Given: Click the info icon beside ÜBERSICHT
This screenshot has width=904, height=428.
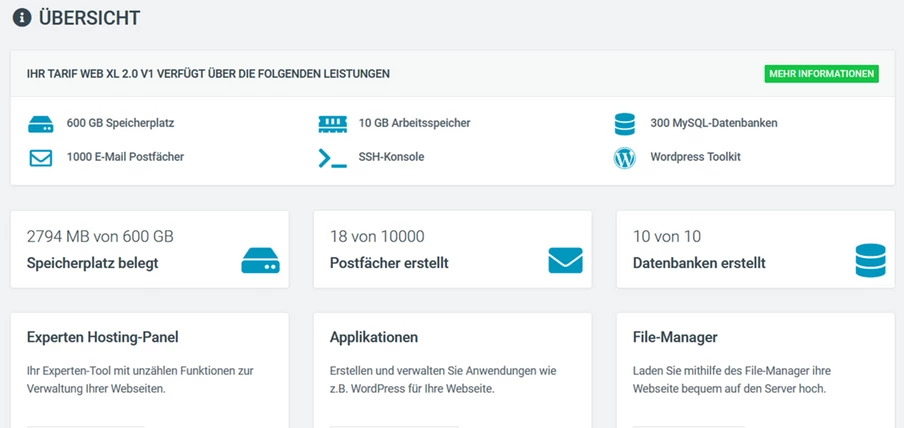Looking at the screenshot, I should pyautogui.click(x=21, y=17).
